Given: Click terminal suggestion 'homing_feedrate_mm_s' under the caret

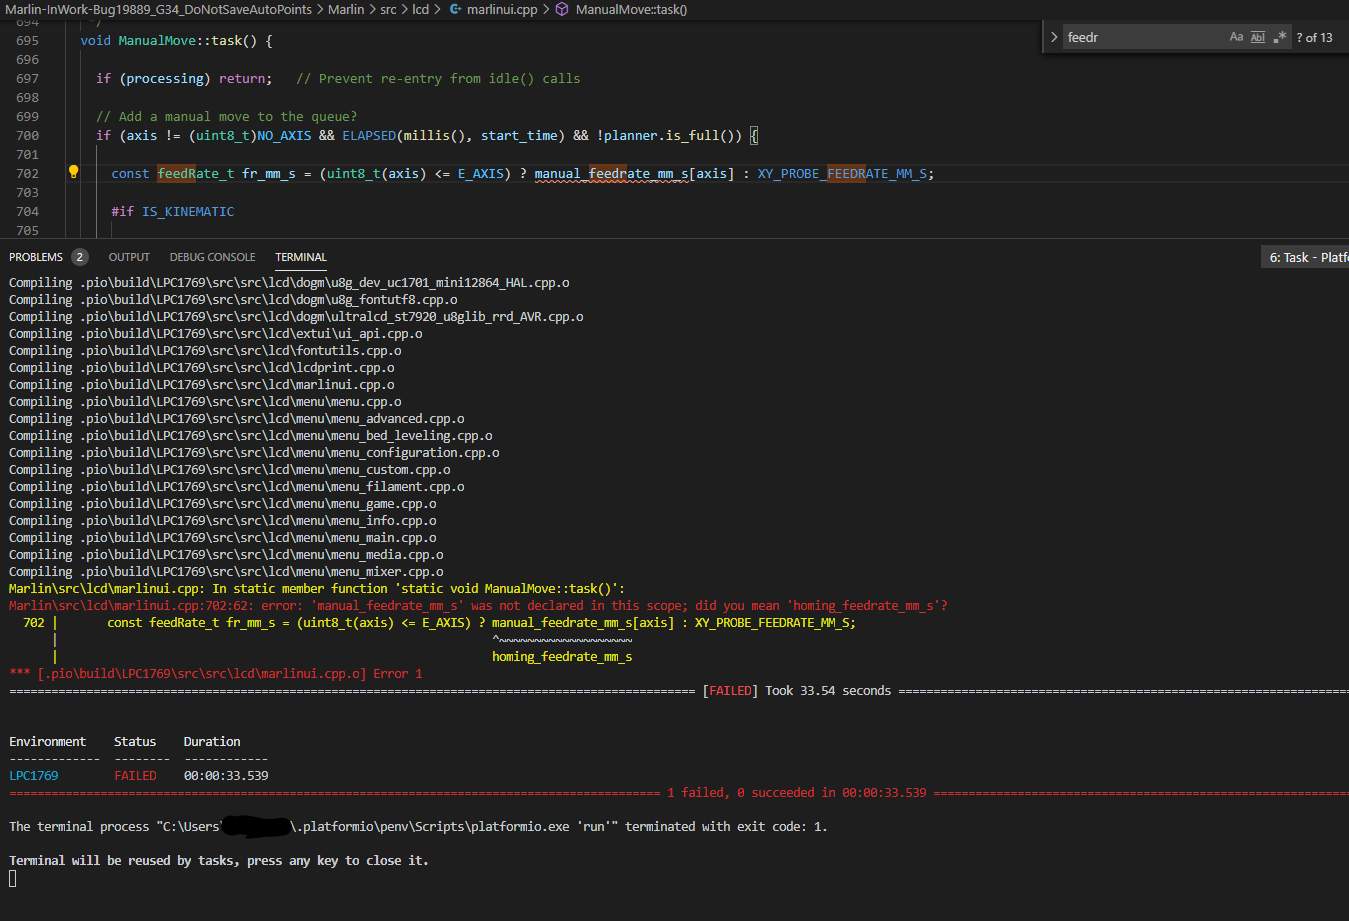Looking at the screenshot, I should click(562, 656).
